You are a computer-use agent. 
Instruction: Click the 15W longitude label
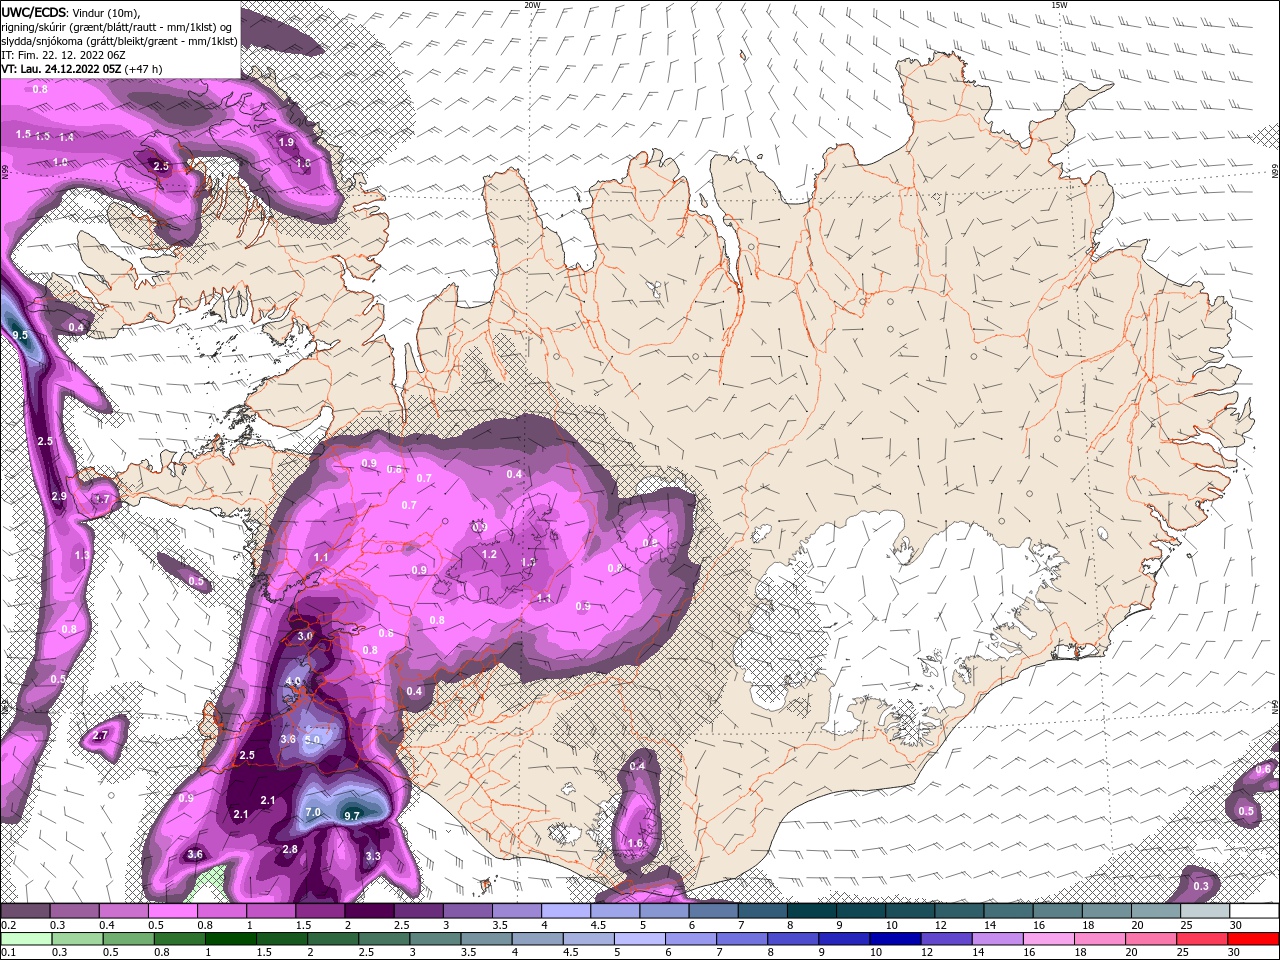click(x=1059, y=5)
